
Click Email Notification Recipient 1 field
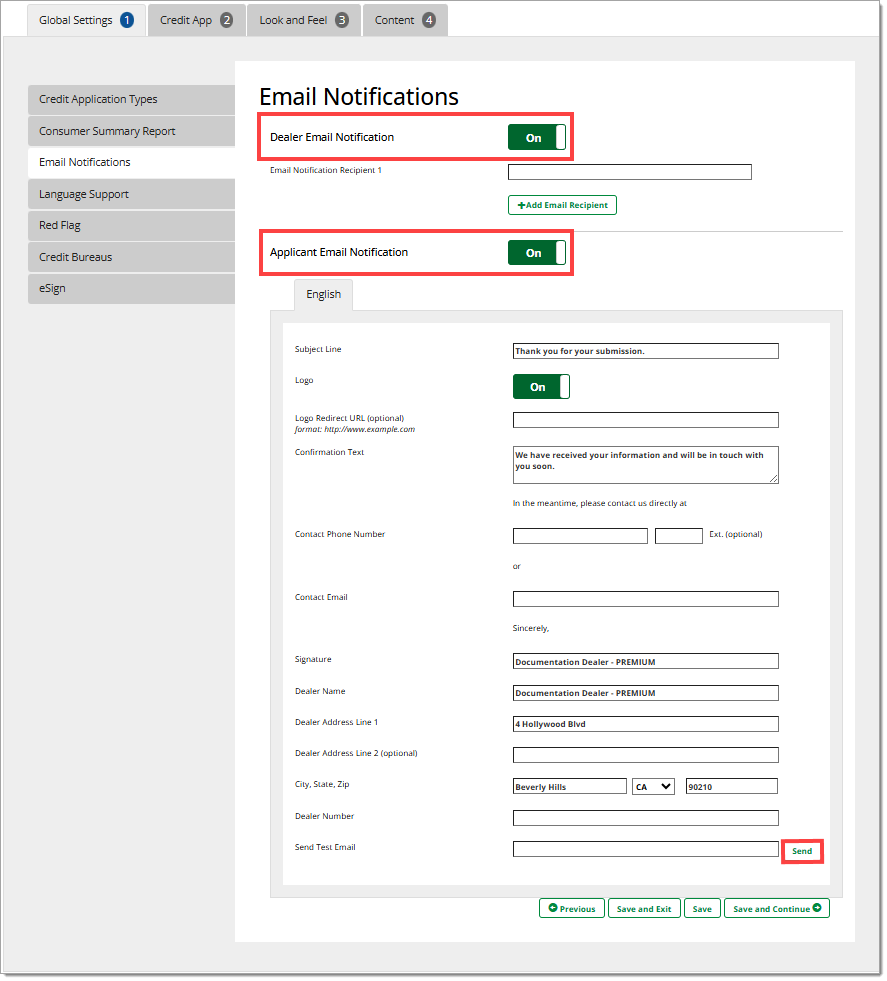[629, 172]
